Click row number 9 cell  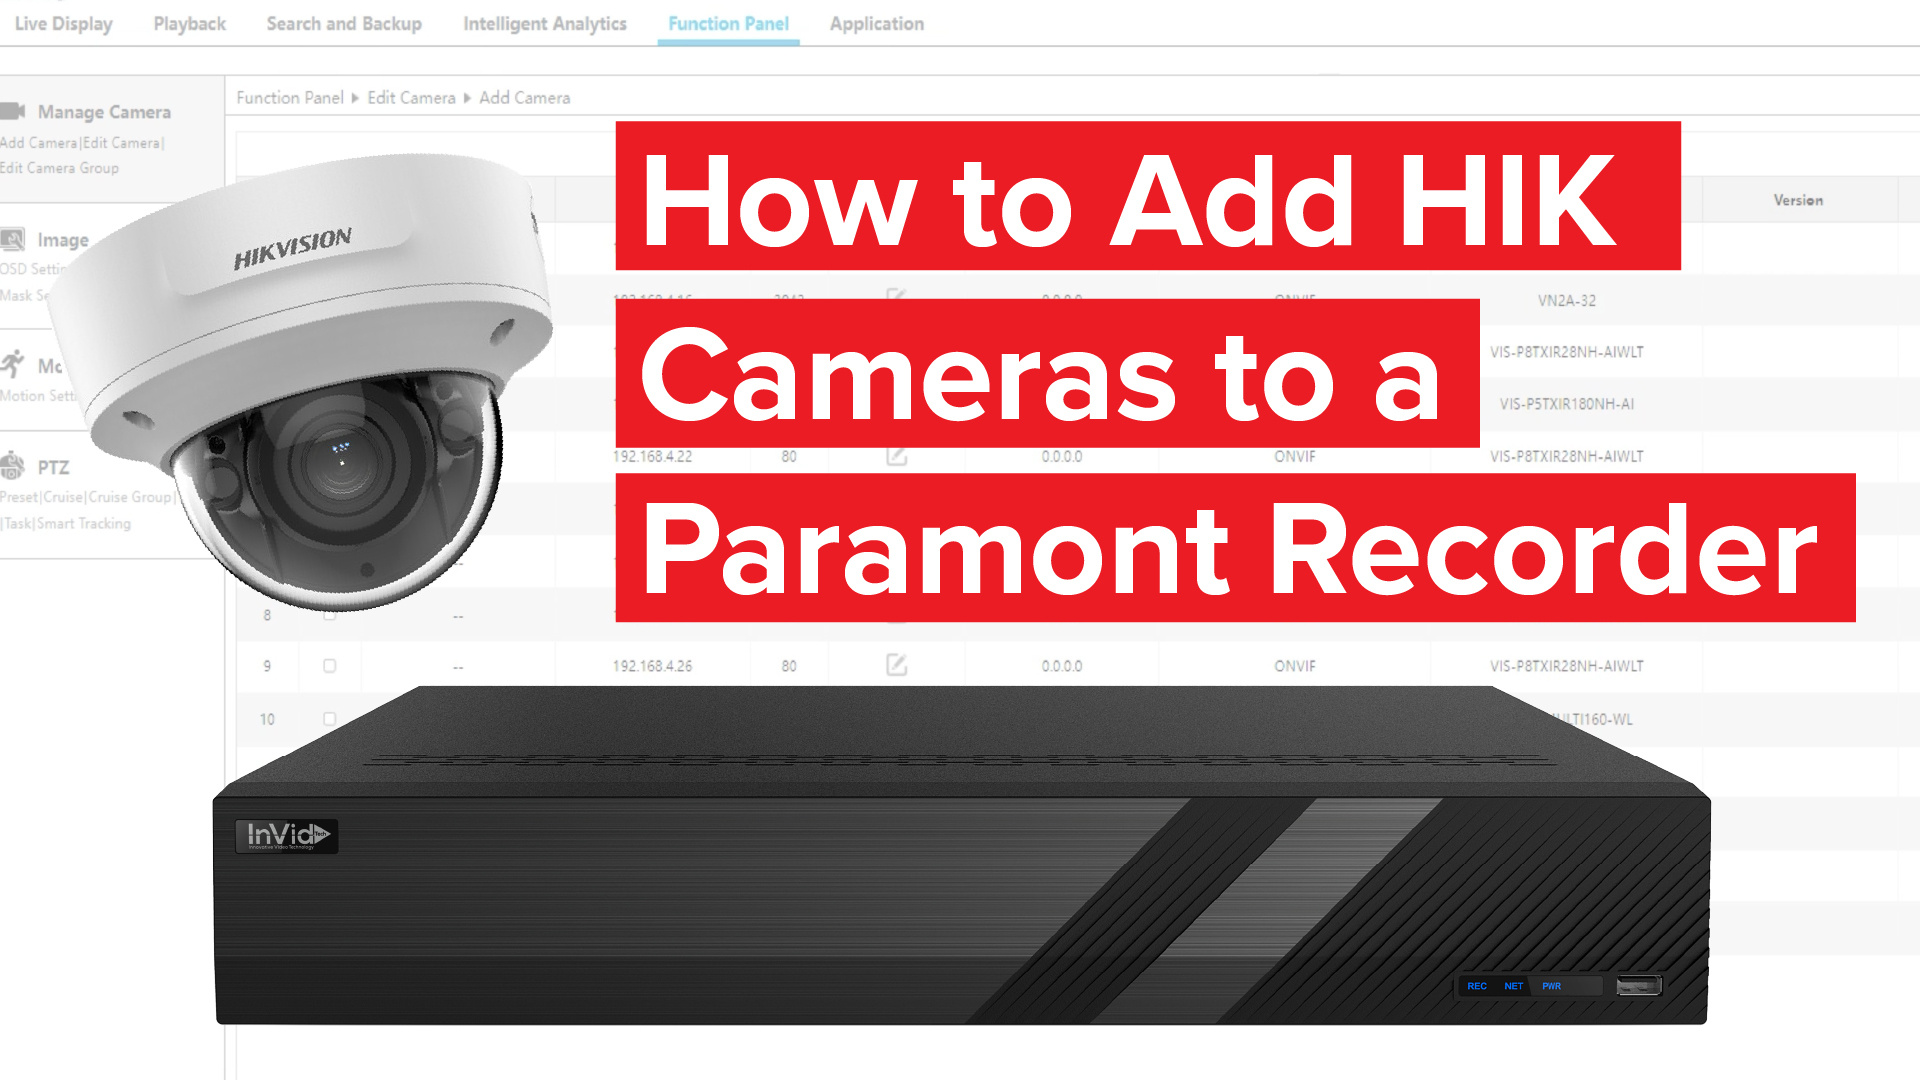pyautogui.click(x=267, y=666)
